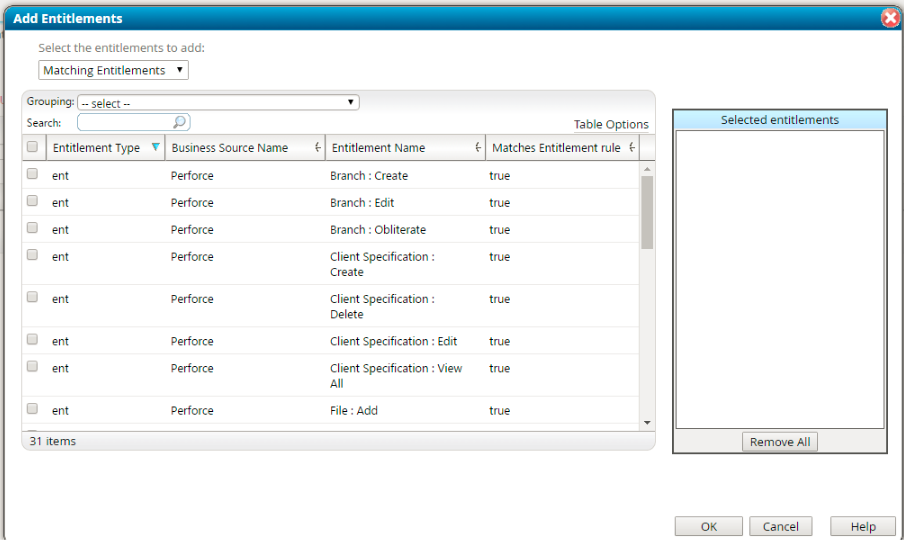The height and width of the screenshot is (548, 904).
Task: Toggle the select-all checkbox in table header
Action: 32,147
